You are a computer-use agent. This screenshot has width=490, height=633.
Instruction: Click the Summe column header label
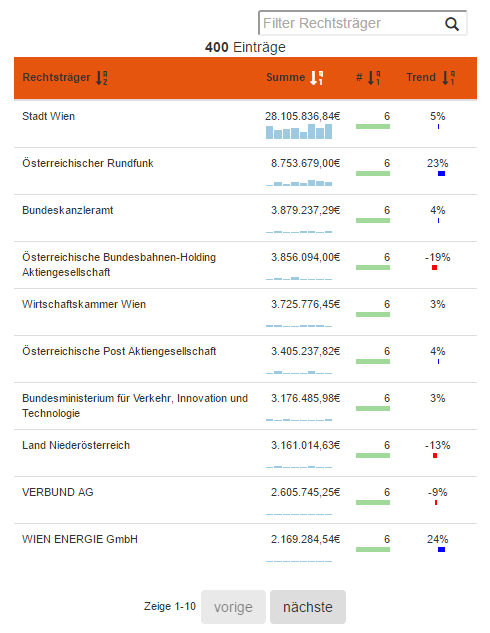coord(285,78)
